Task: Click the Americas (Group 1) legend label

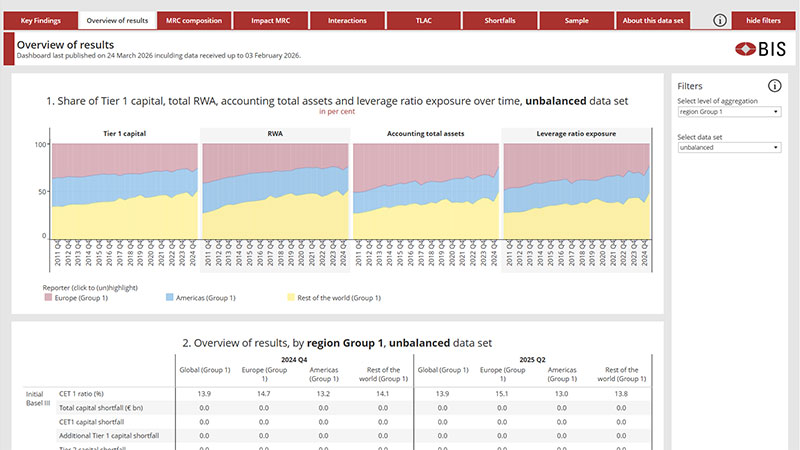Action: (x=206, y=298)
